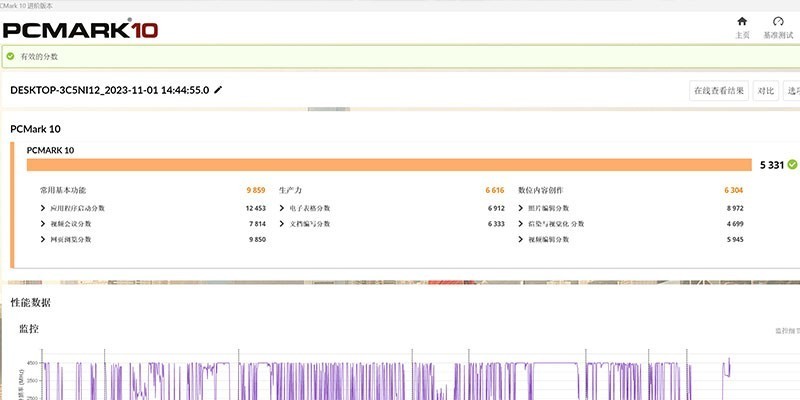Expand 视频会议分数 row
Viewport: 800px width, 400px height.
(43, 223)
